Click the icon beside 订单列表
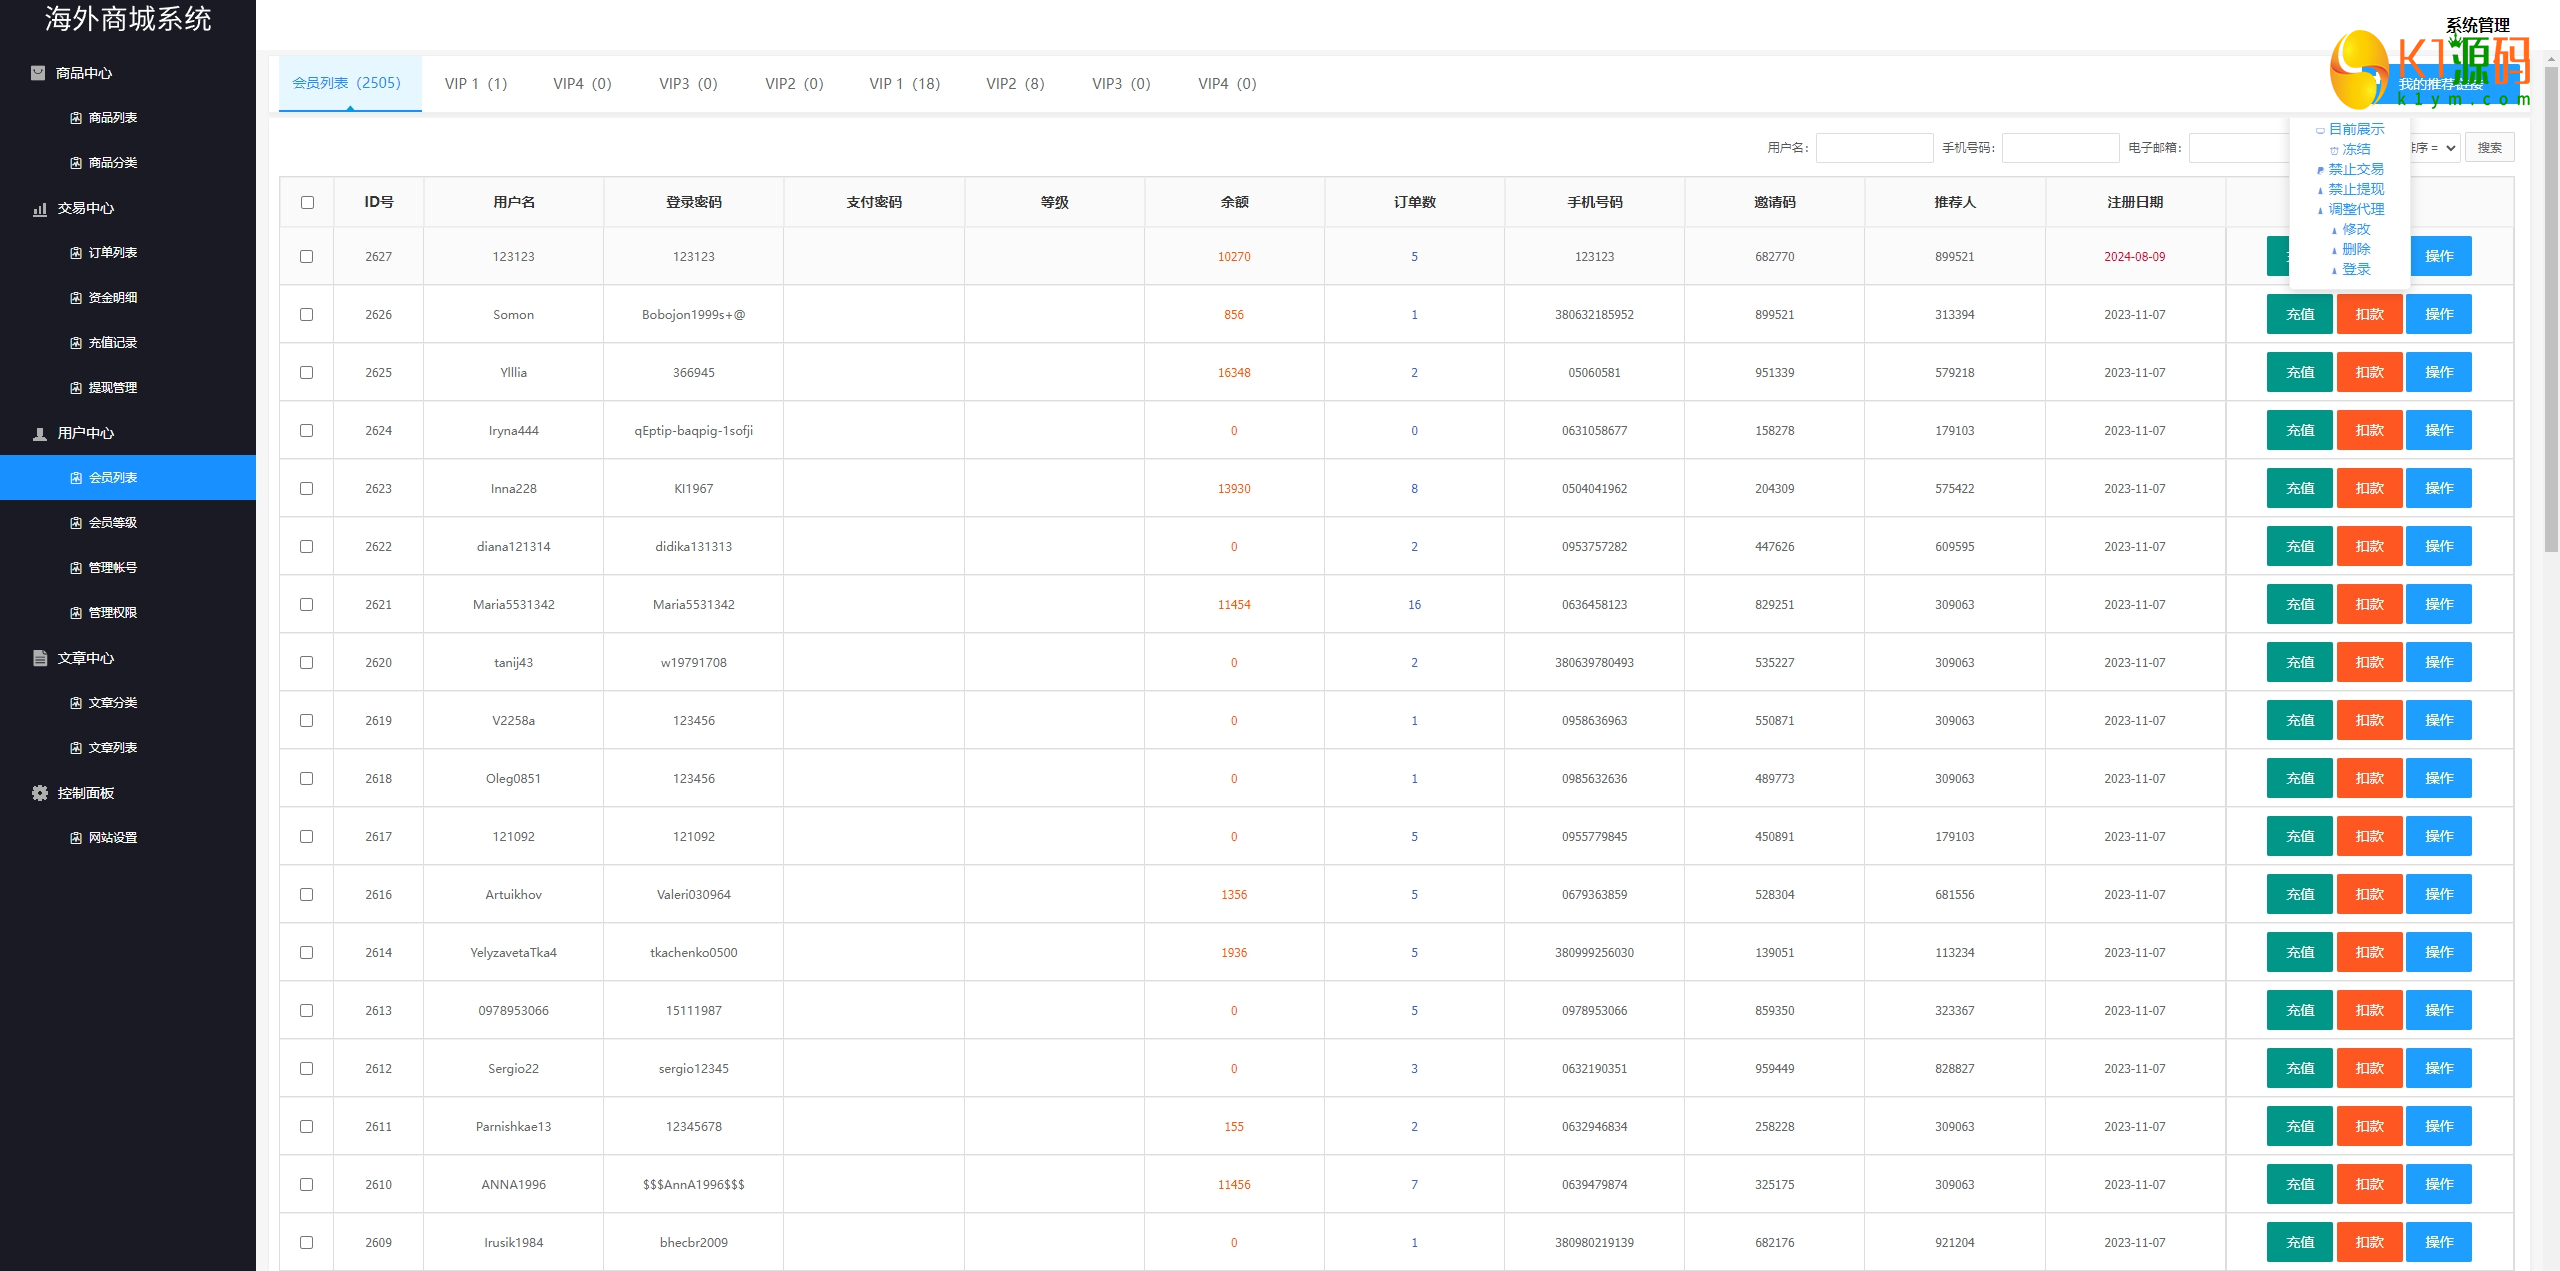This screenshot has width=2560, height=1271. [x=76, y=253]
